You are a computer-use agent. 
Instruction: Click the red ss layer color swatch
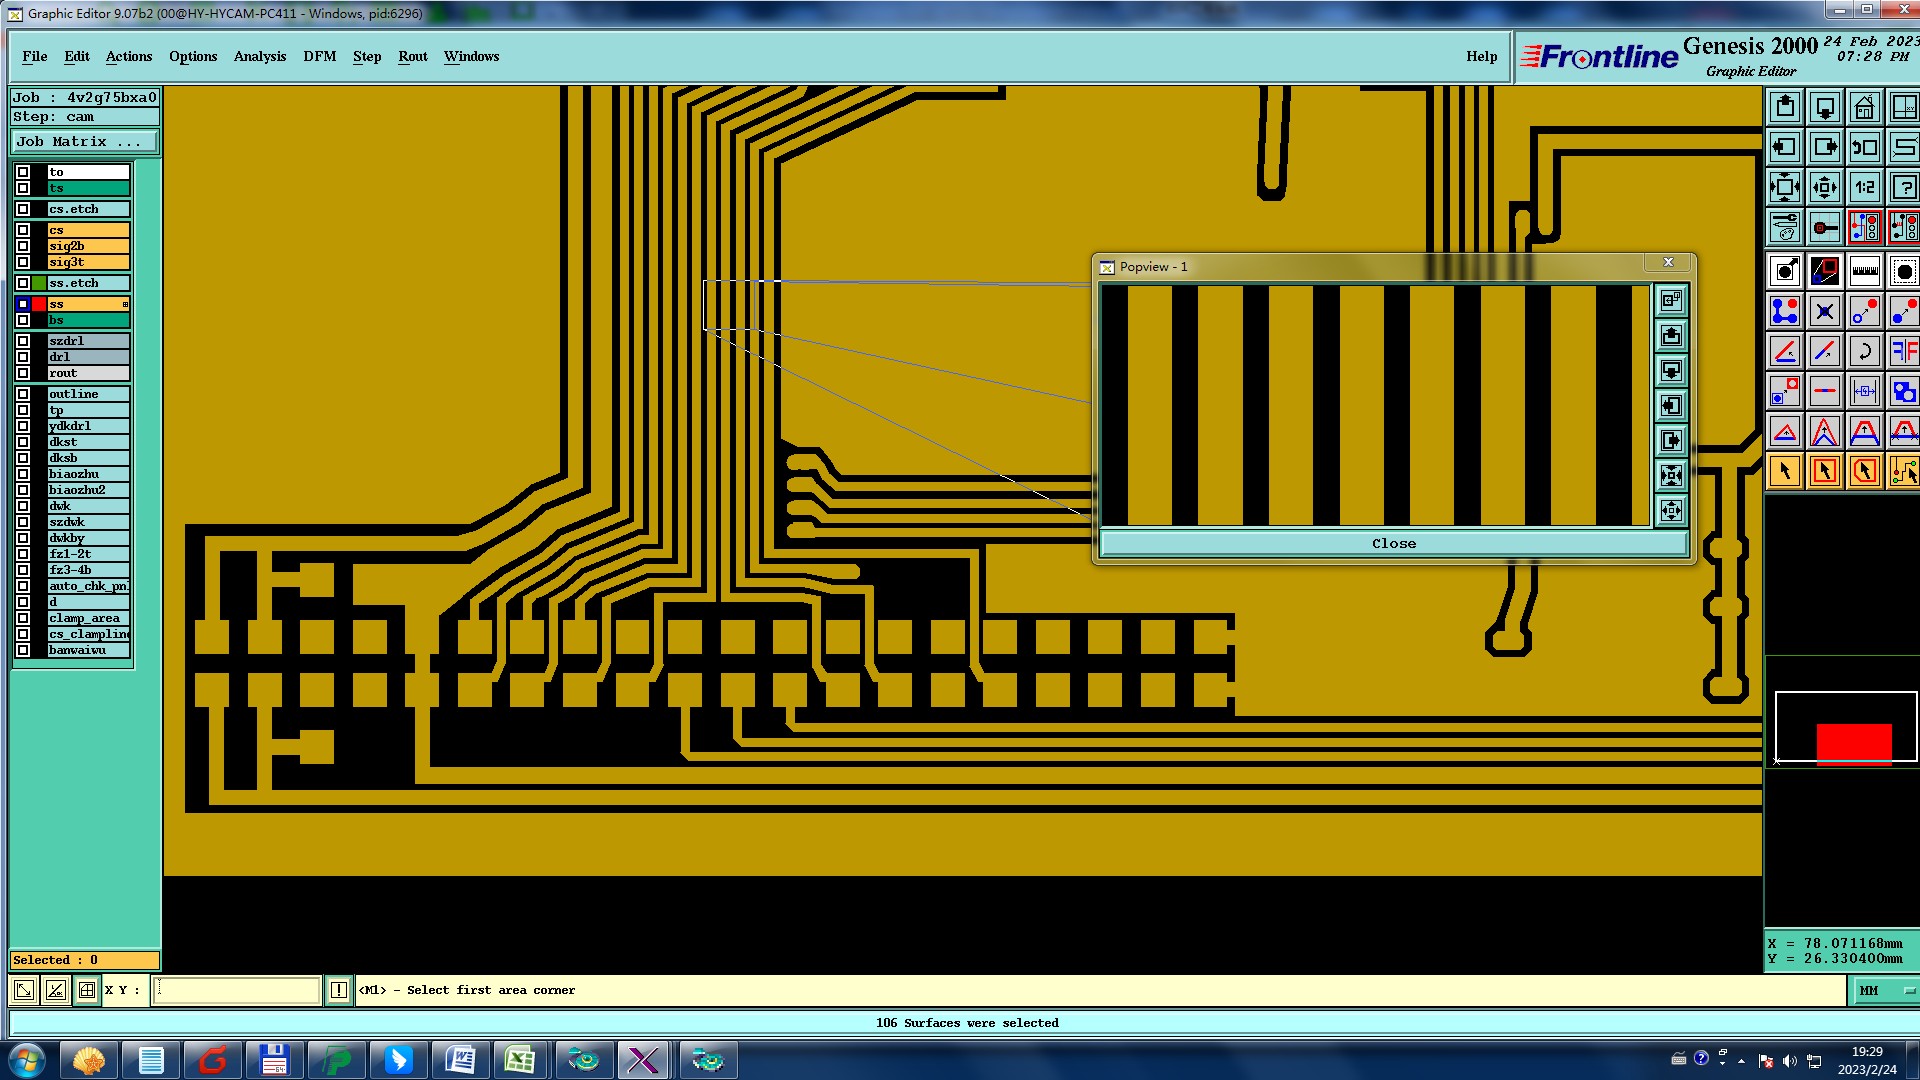39,304
